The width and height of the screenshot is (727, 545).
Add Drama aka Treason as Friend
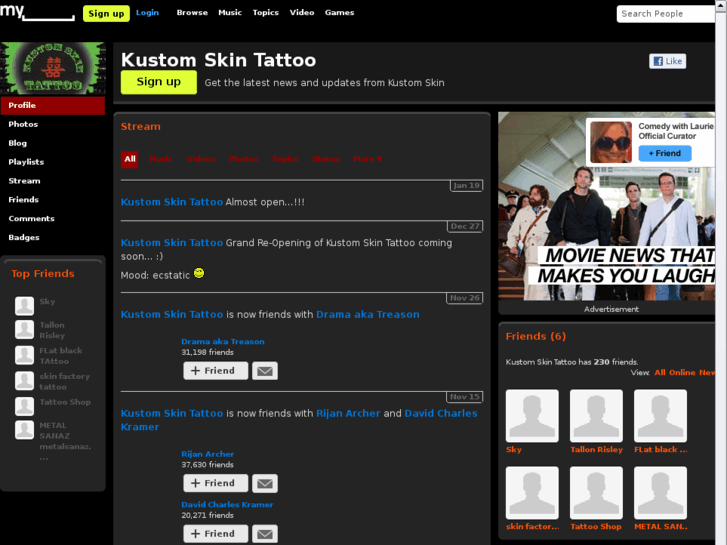coord(216,371)
